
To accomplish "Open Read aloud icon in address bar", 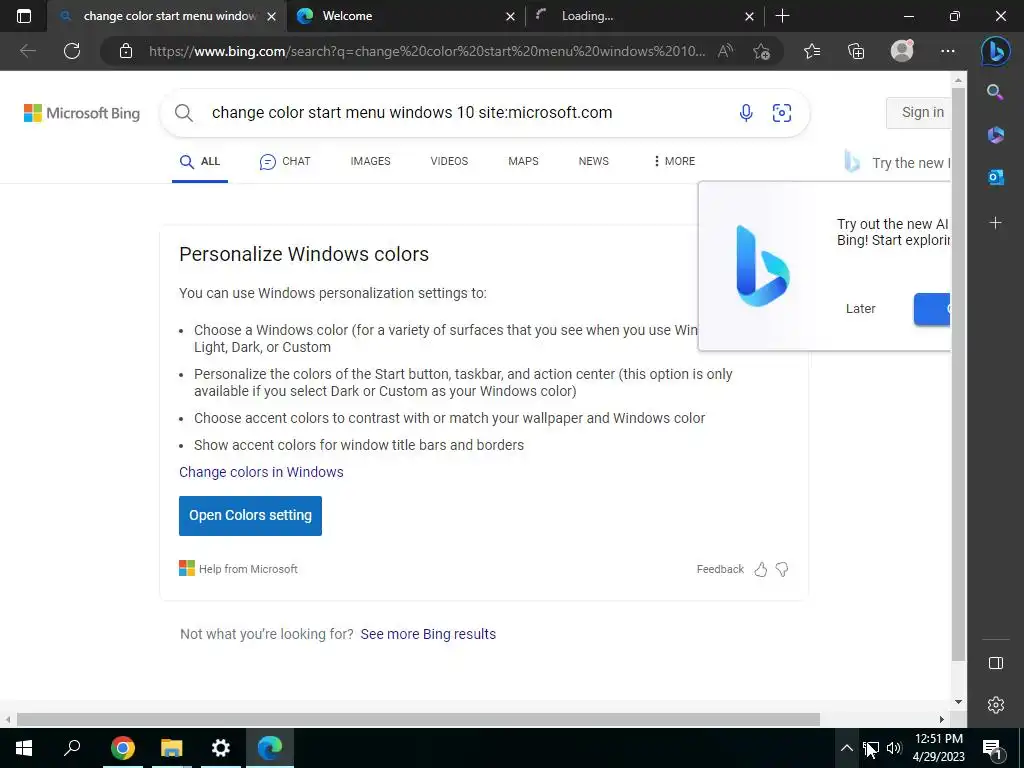I will [726, 51].
